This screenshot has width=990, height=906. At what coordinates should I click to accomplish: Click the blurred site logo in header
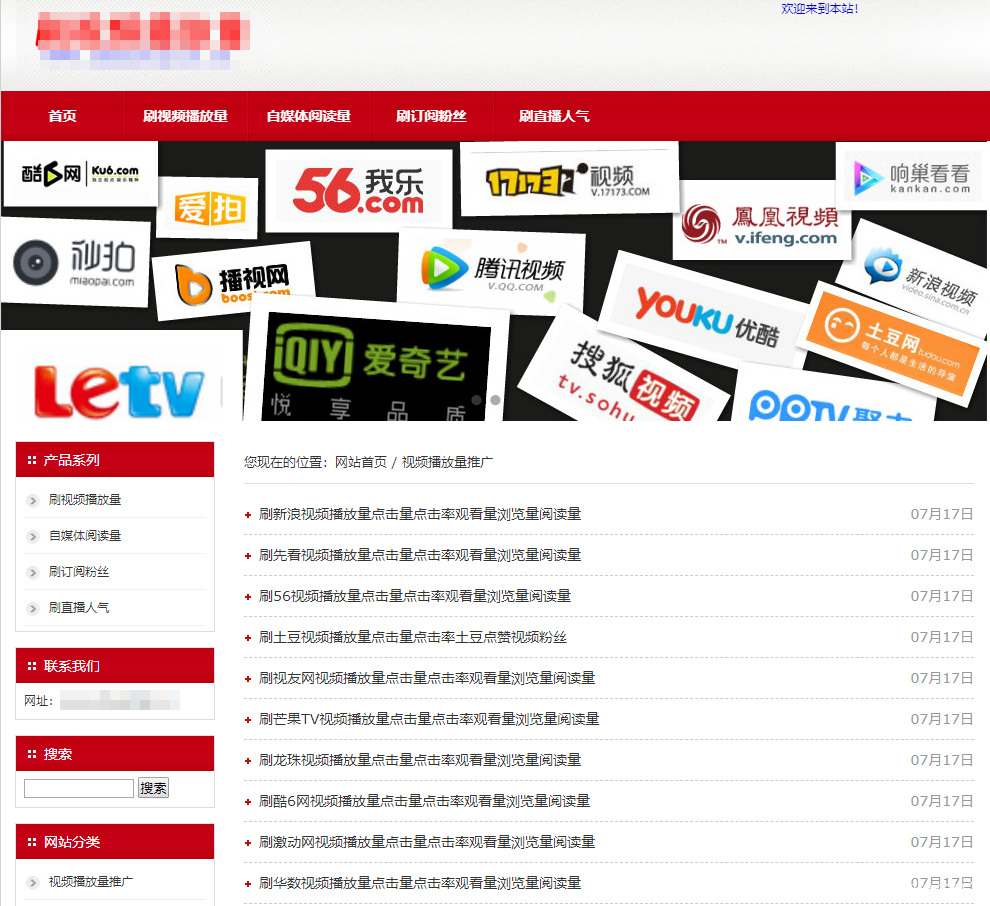[143, 39]
